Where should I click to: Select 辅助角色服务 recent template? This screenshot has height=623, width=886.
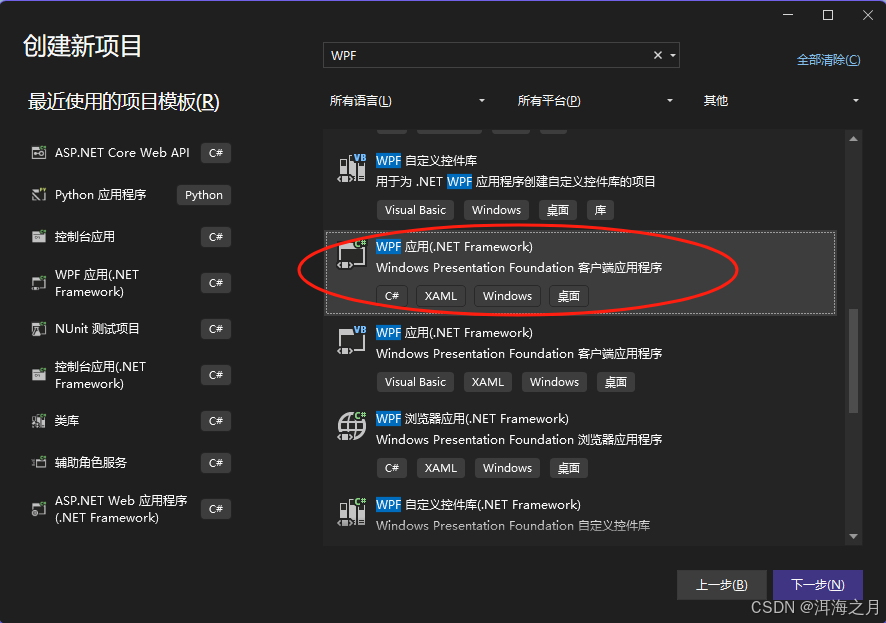tap(90, 463)
